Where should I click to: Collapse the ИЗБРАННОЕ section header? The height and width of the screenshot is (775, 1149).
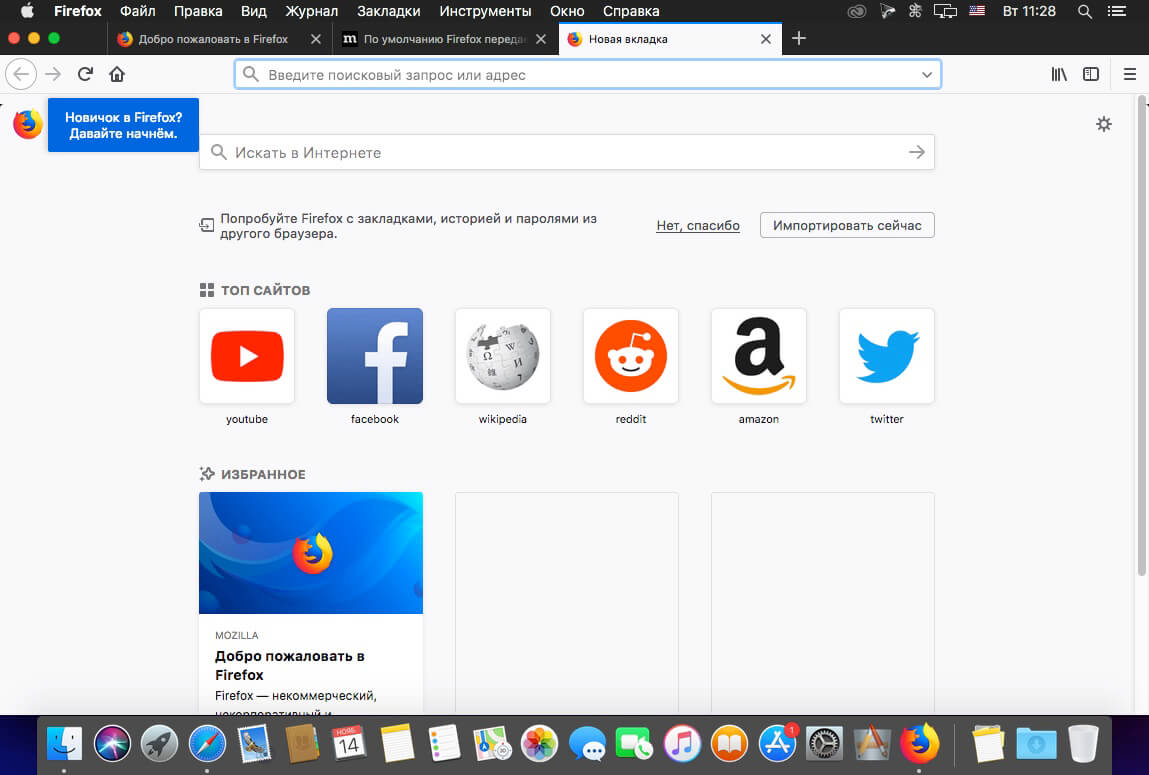click(x=253, y=474)
